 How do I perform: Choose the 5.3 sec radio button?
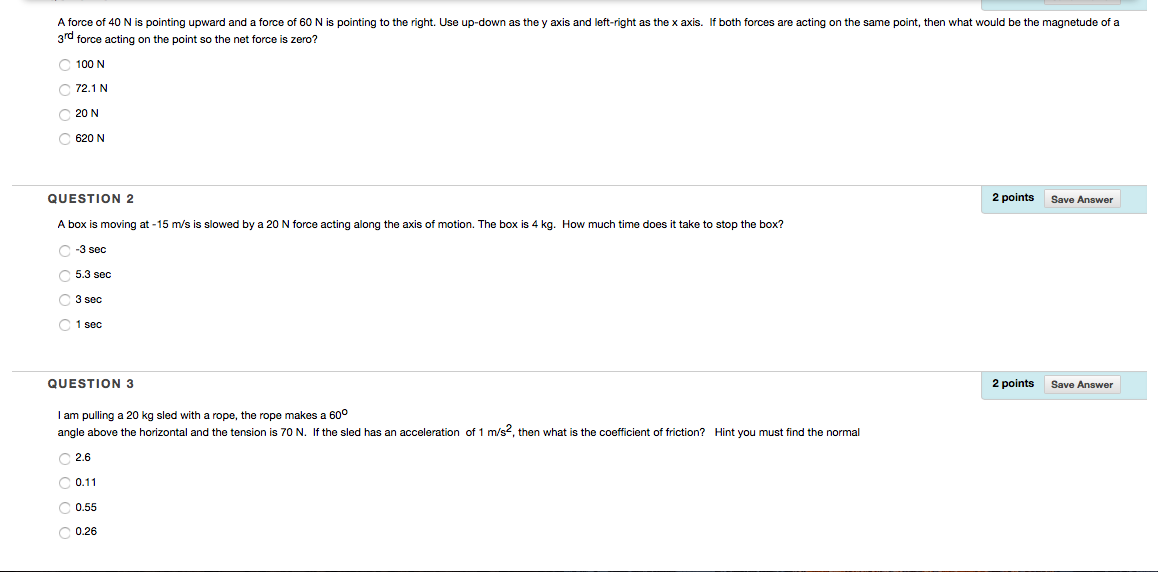[65, 275]
